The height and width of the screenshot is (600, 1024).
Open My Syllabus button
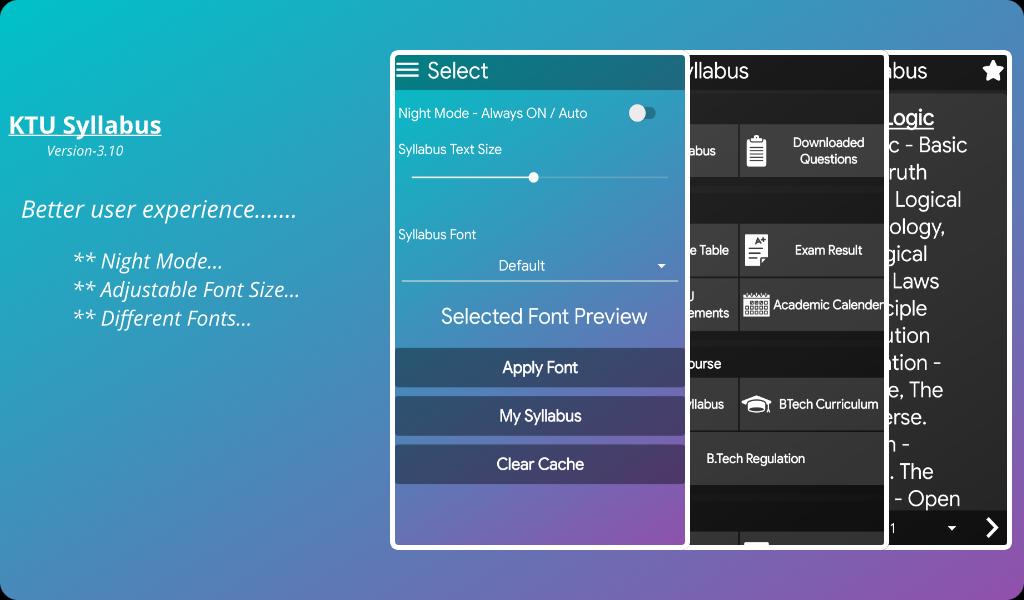pos(540,416)
